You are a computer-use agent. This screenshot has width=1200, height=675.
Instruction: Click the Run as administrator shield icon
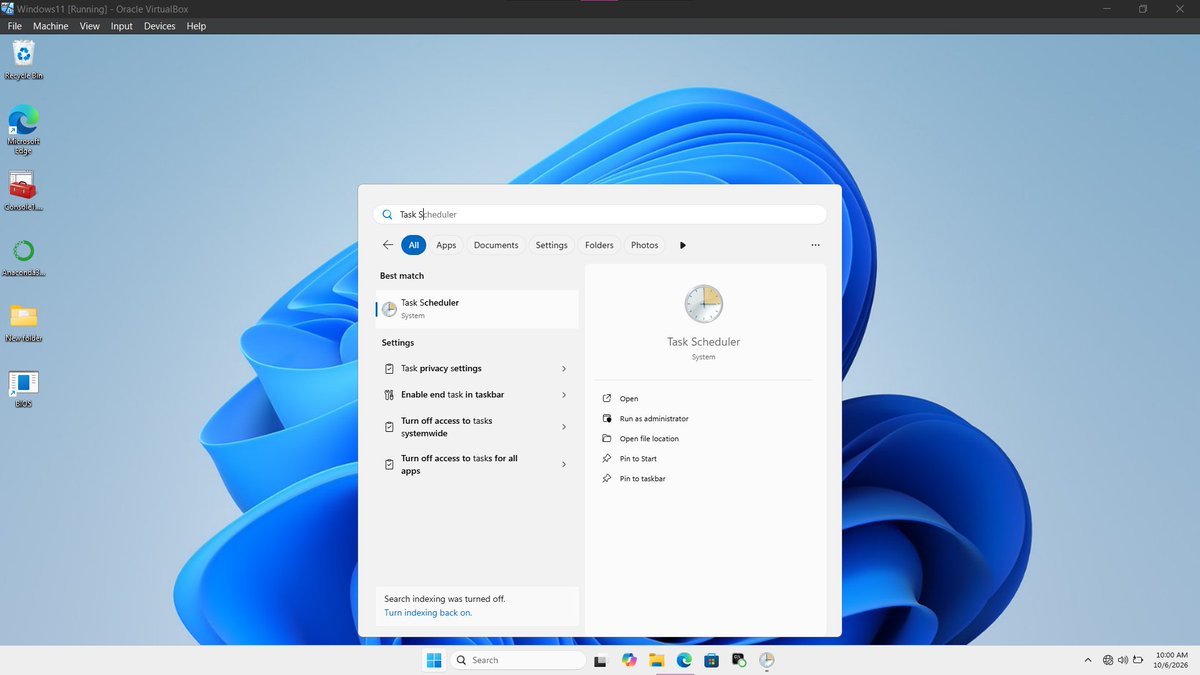pyautogui.click(x=607, y=419)
